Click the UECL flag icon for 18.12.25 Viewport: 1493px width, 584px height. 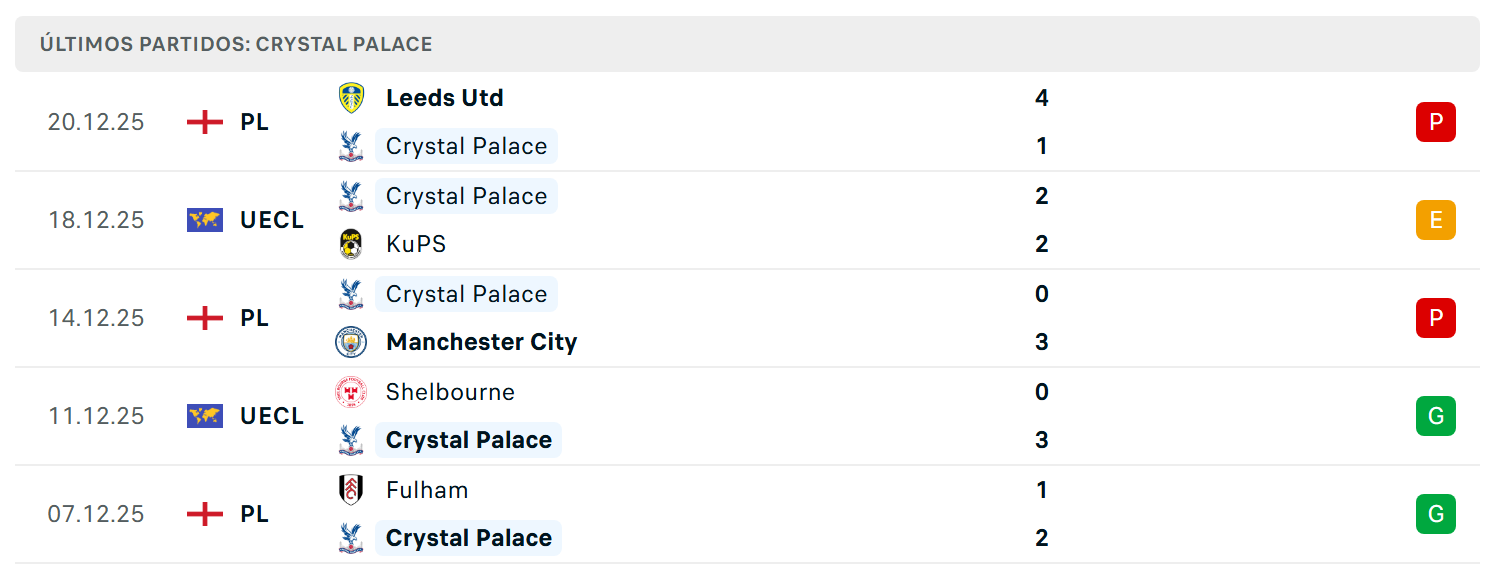(x=205, y=220)
